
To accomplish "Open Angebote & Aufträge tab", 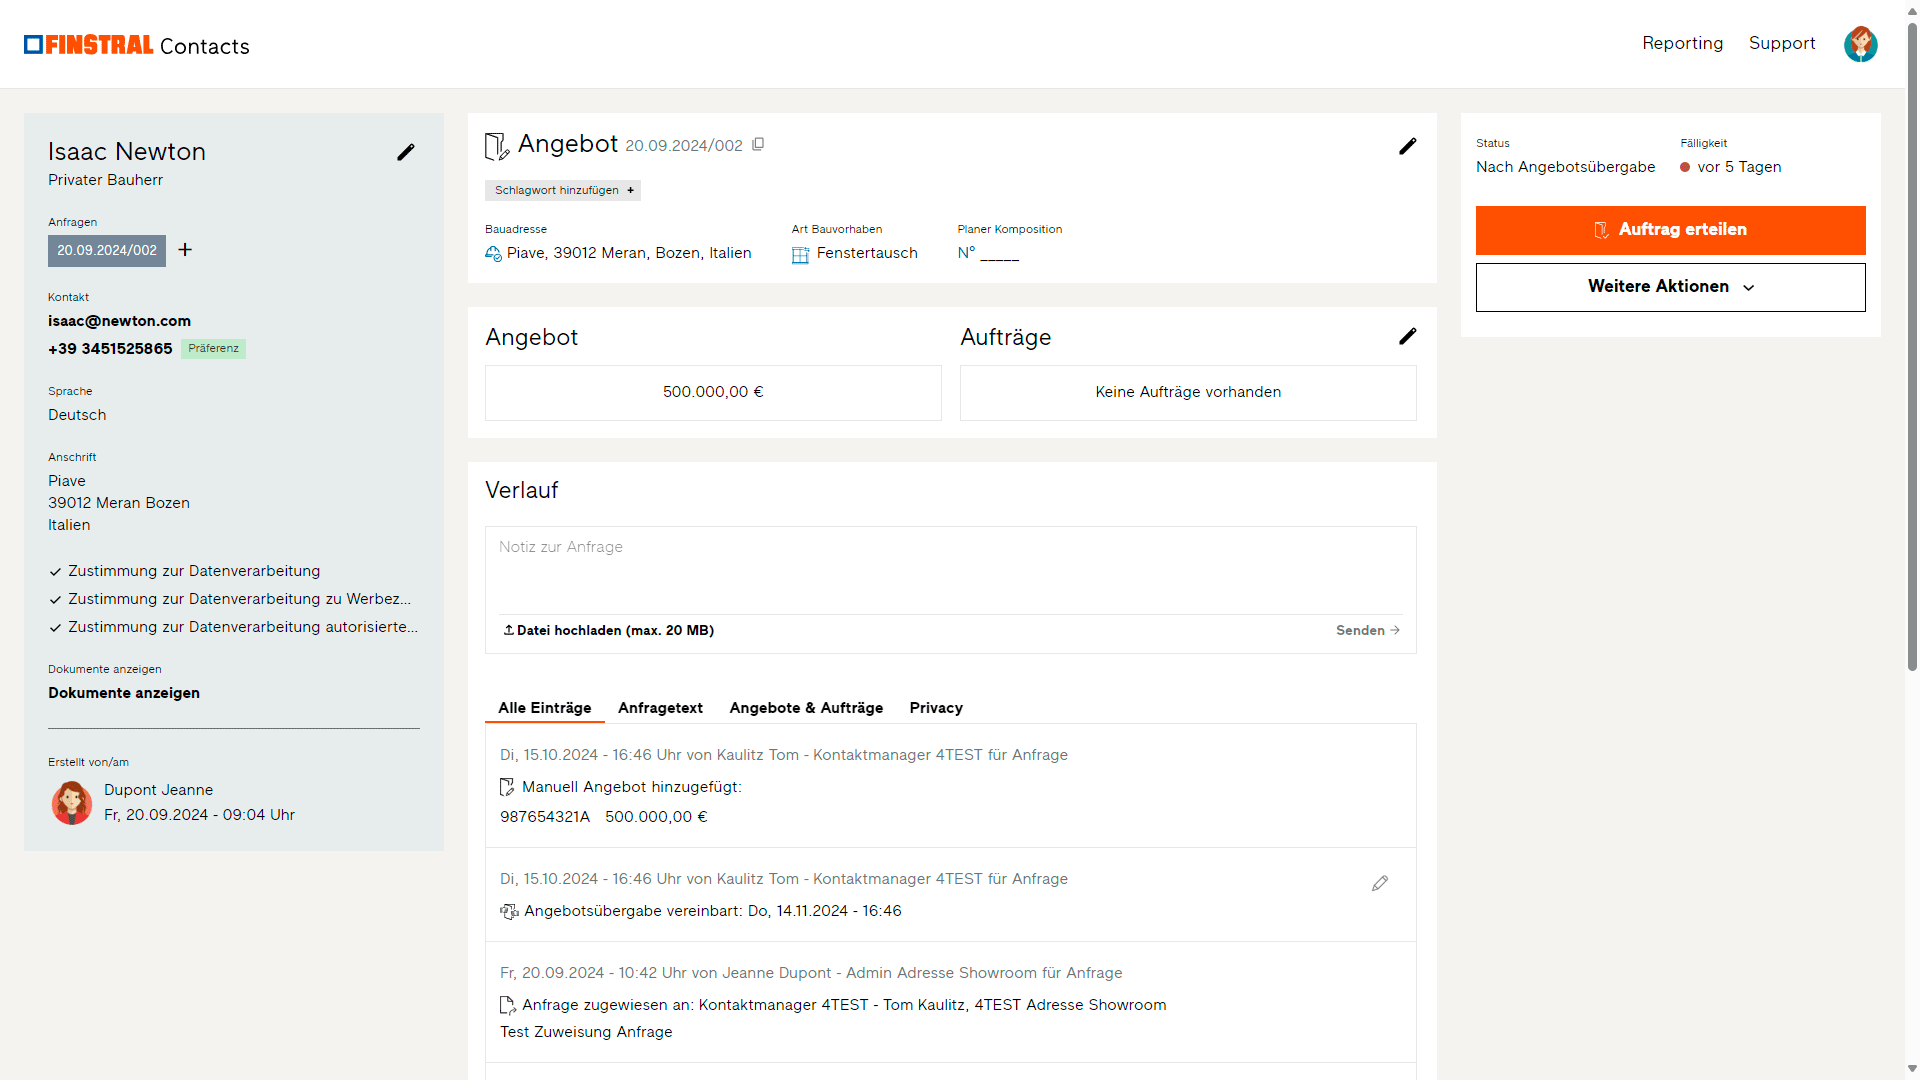I will [x=806, y=708].
